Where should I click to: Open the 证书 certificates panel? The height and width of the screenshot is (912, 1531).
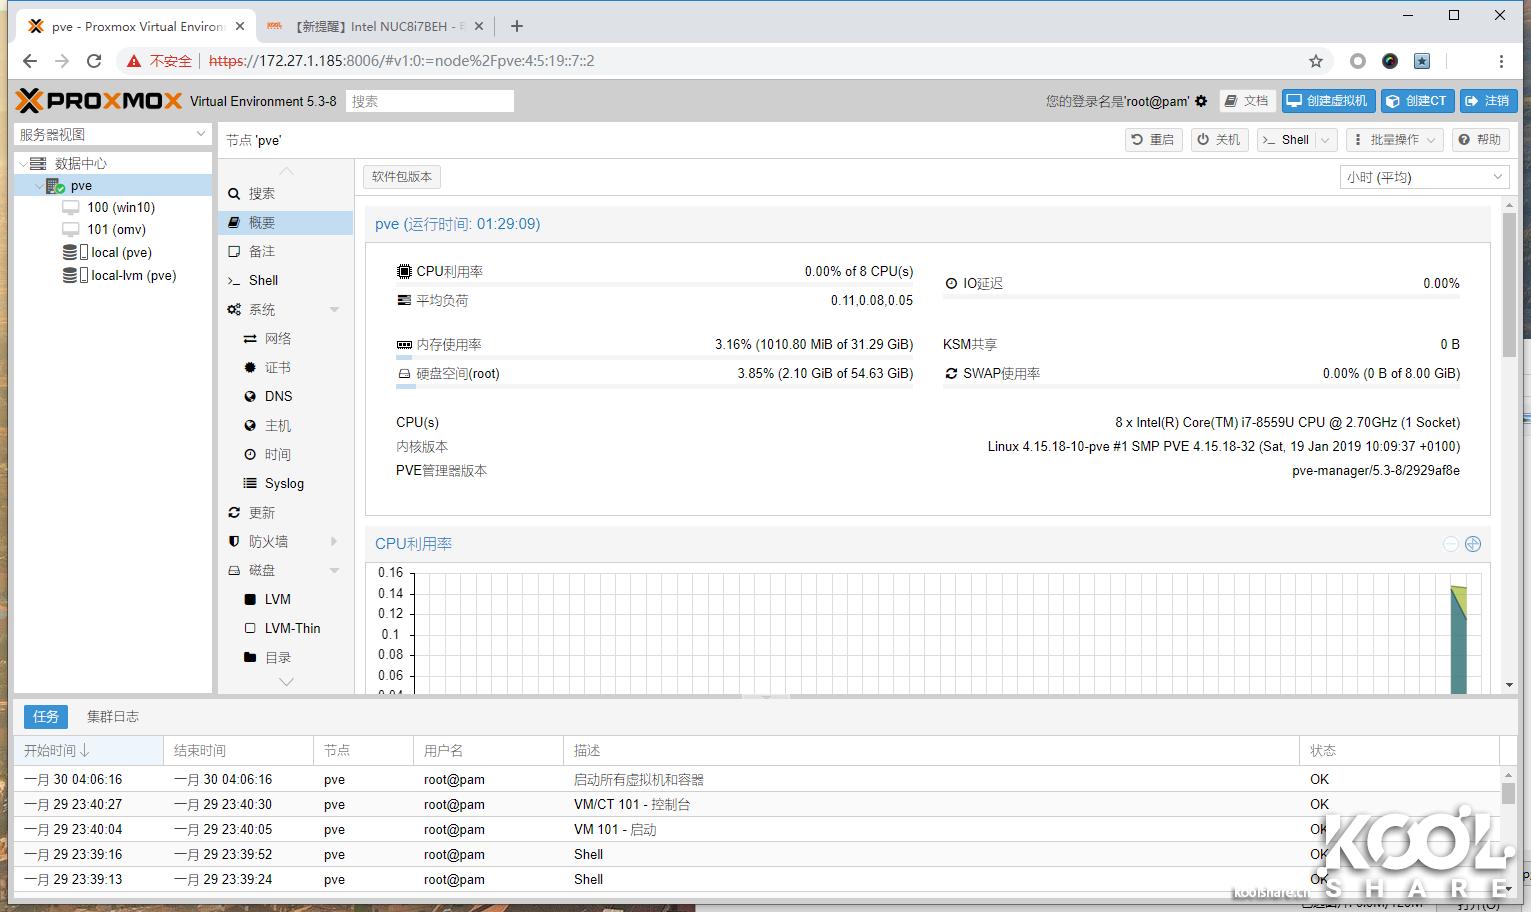pos(276,367)
